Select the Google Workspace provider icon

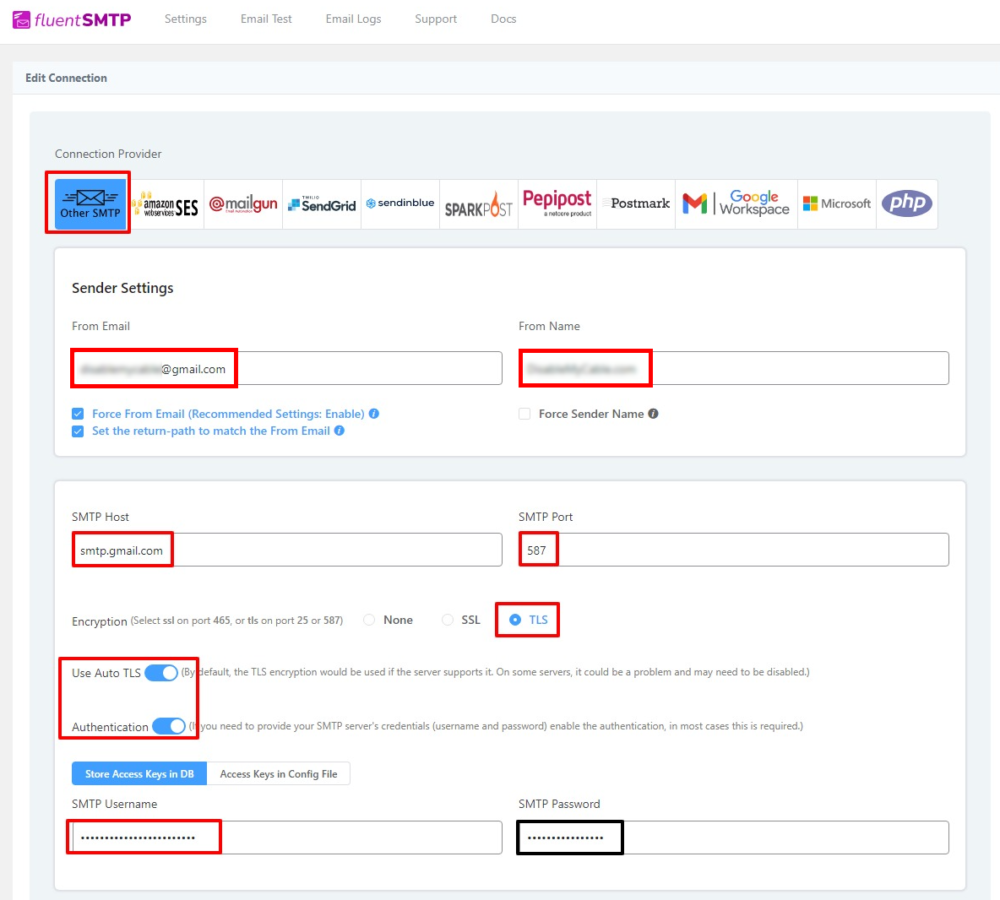click(735, 203)
